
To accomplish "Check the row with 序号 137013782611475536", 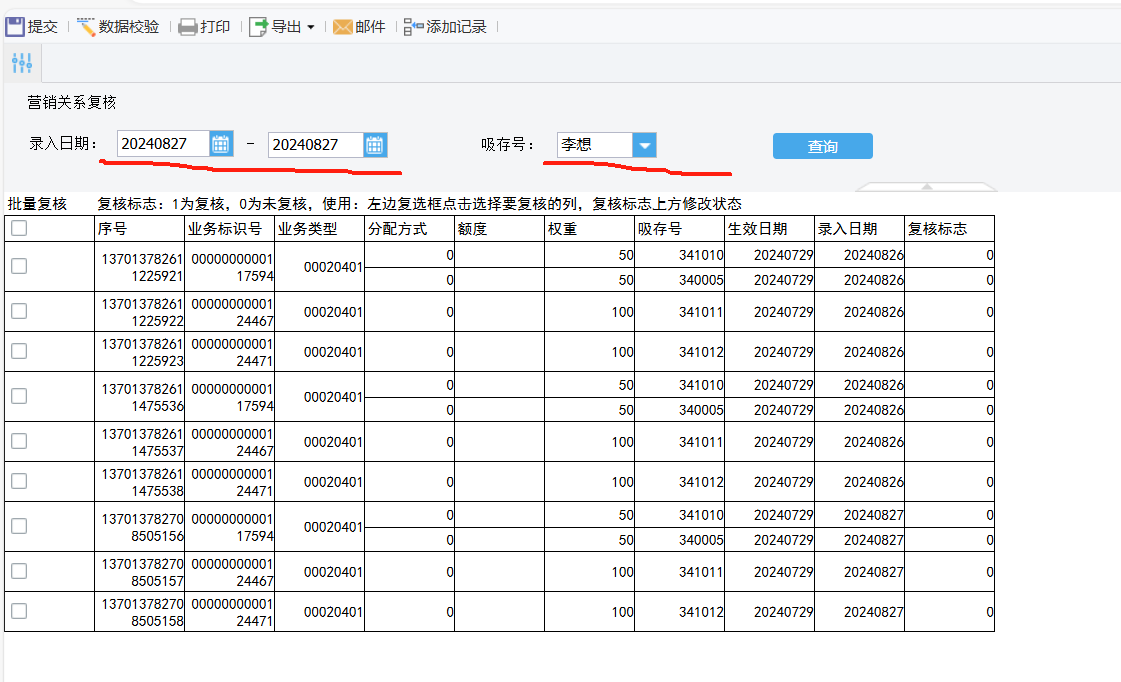I will click(x=19, y=396).
